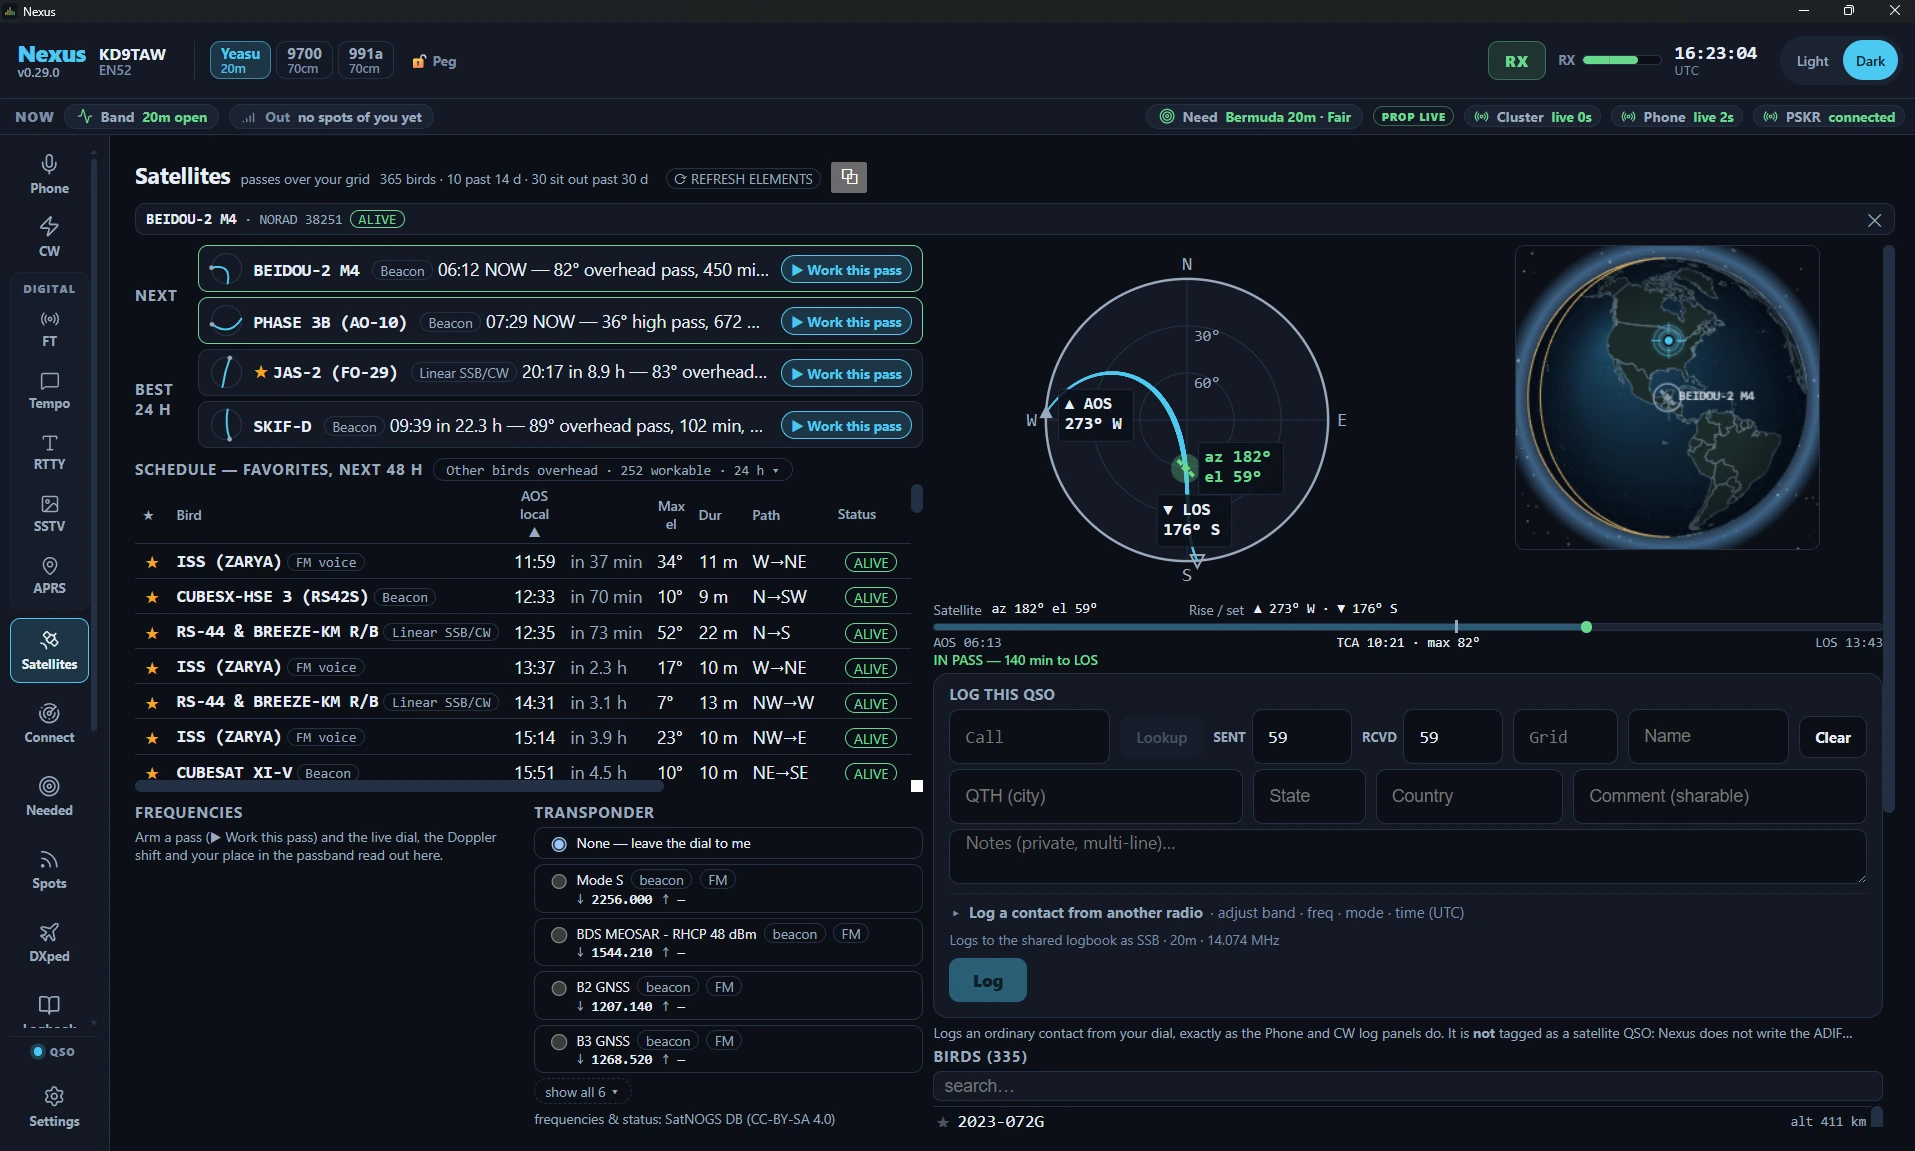Toggle favorite star for CUBESX-HSE 3 (RS42S)
Screen dimensions: 1915x1151
(152, 597)
